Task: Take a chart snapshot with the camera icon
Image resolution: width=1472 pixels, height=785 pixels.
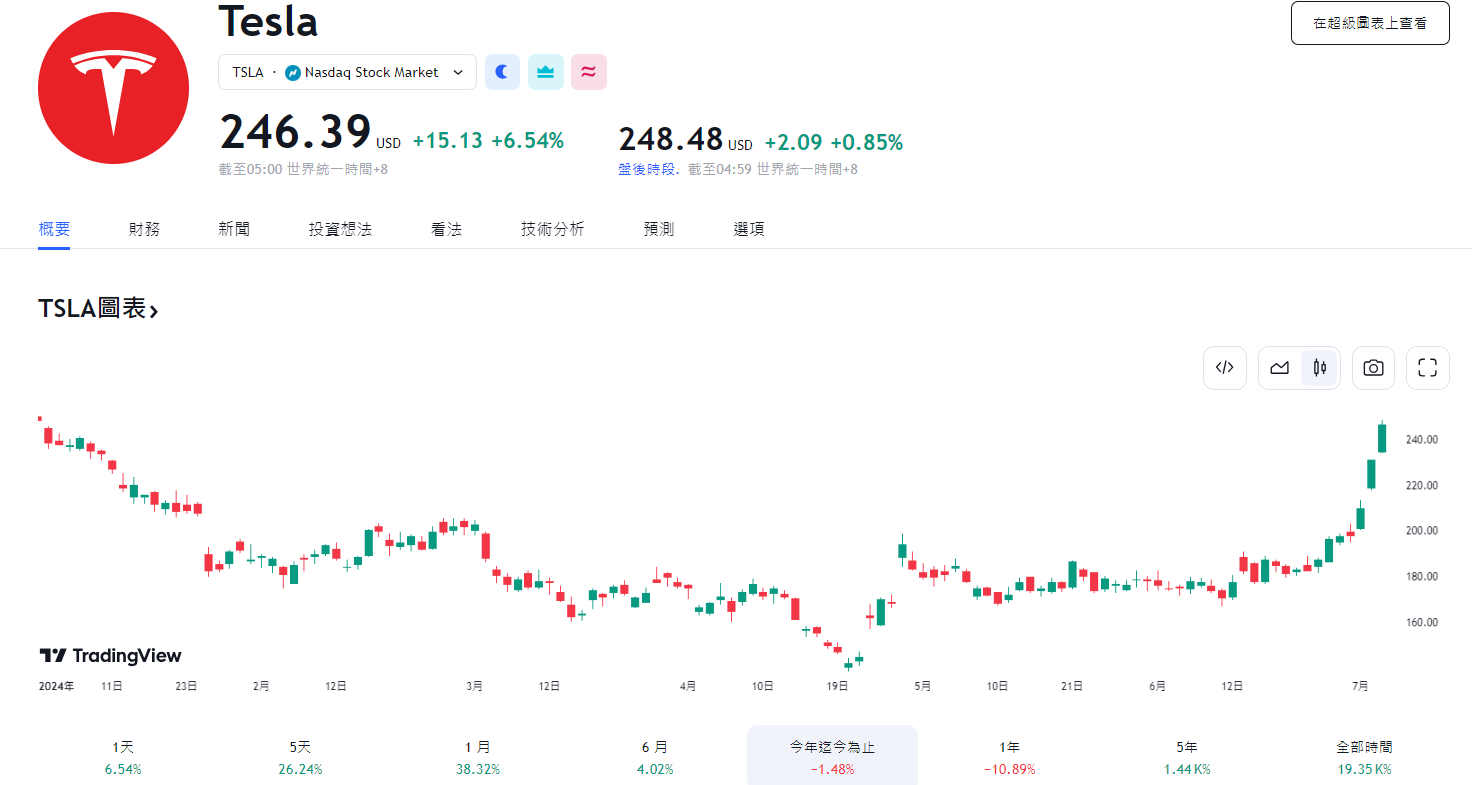Action: click(1372, 367)
